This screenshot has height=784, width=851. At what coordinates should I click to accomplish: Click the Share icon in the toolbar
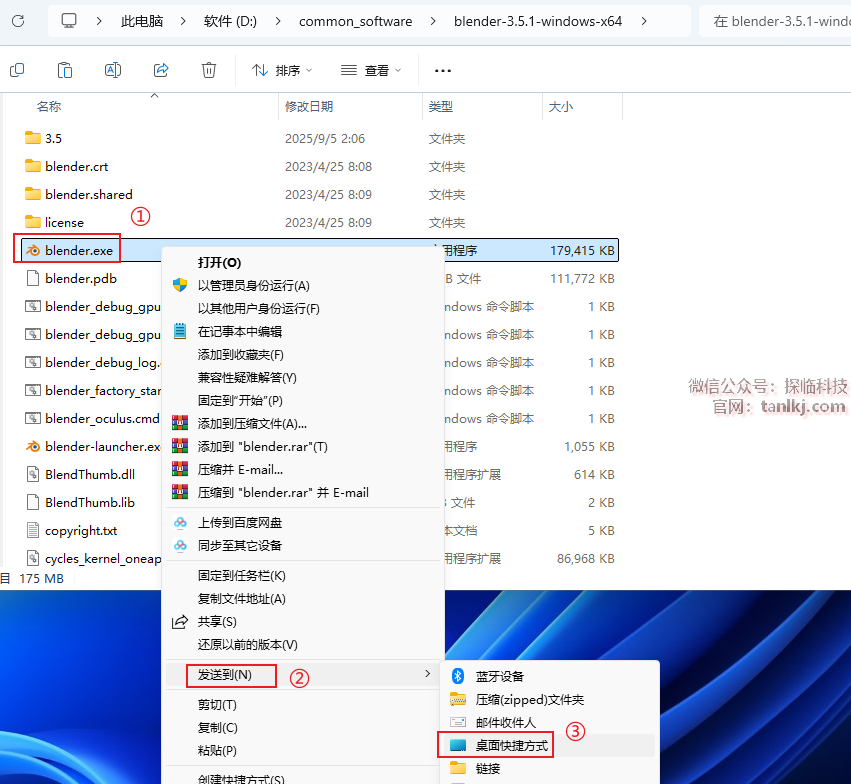coord(161,70)
